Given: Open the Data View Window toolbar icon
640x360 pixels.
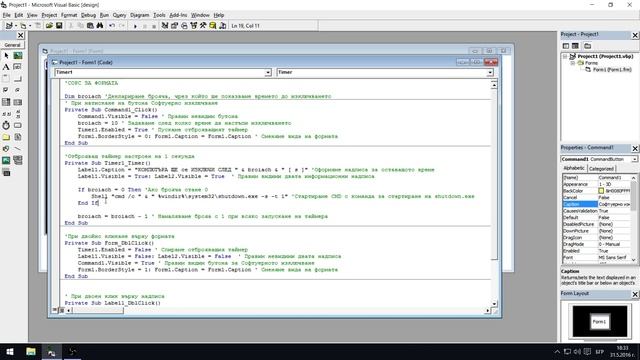Looking at the screenshot, I should [213, 26].
